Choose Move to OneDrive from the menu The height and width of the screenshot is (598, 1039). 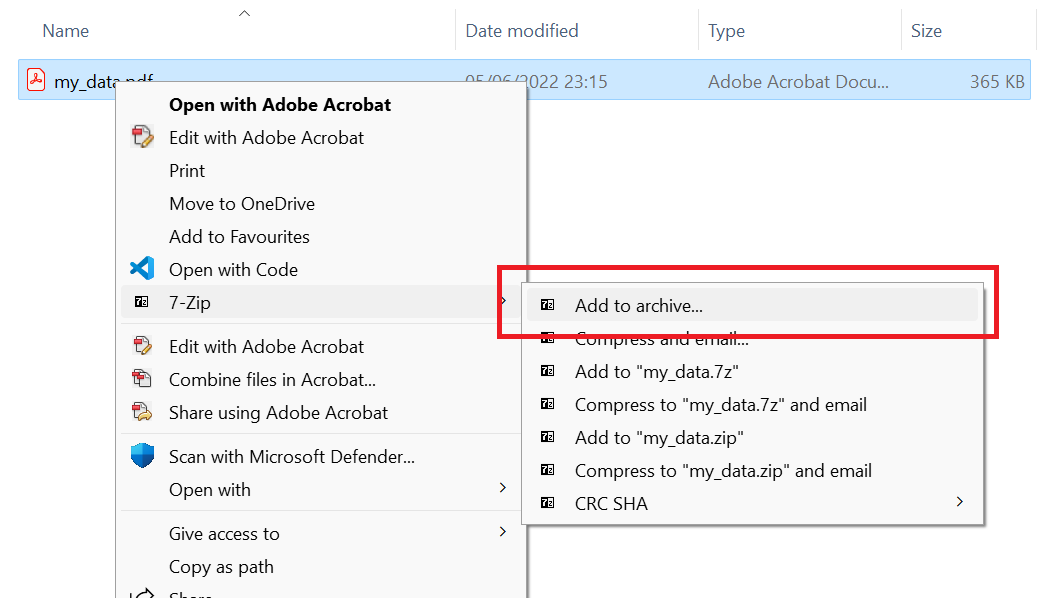pyautogui.click(x=241, y=203)
